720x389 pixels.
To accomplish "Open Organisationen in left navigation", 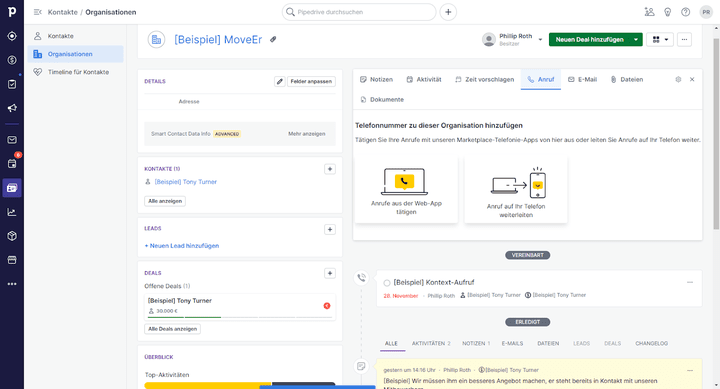I will tap(75, 54).
